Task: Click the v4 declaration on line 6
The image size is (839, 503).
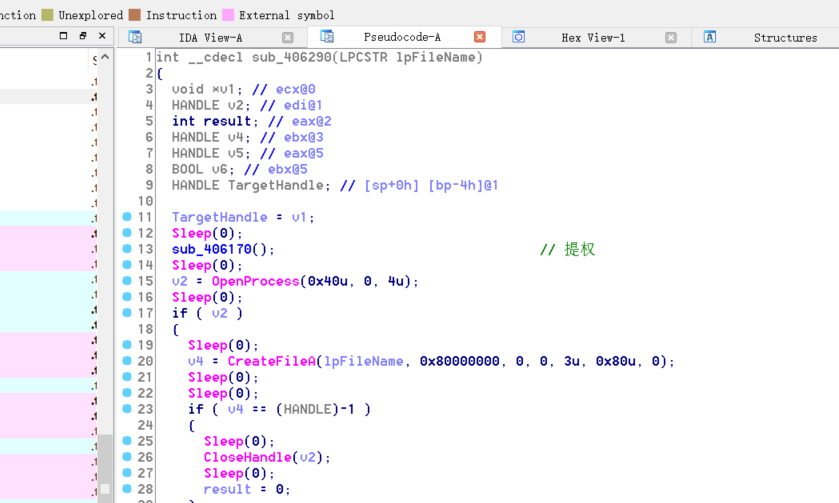Action: tap(235, 138)
